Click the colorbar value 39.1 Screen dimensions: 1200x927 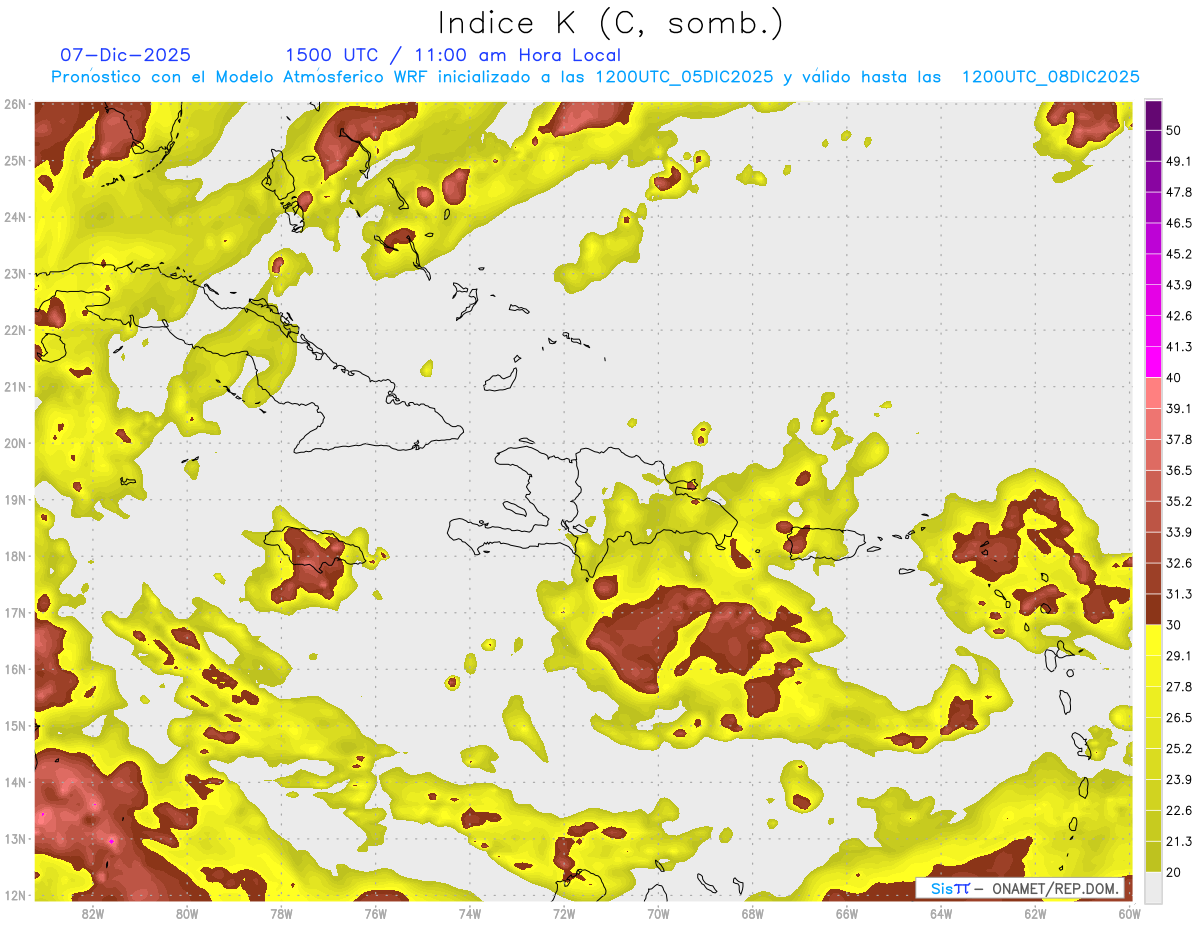[1179, 408]
